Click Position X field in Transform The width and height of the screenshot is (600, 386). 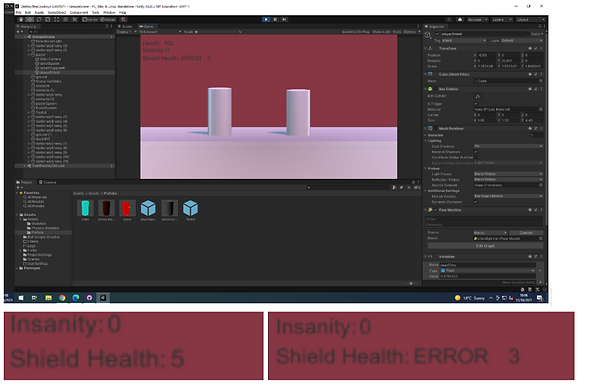point(486,55)
